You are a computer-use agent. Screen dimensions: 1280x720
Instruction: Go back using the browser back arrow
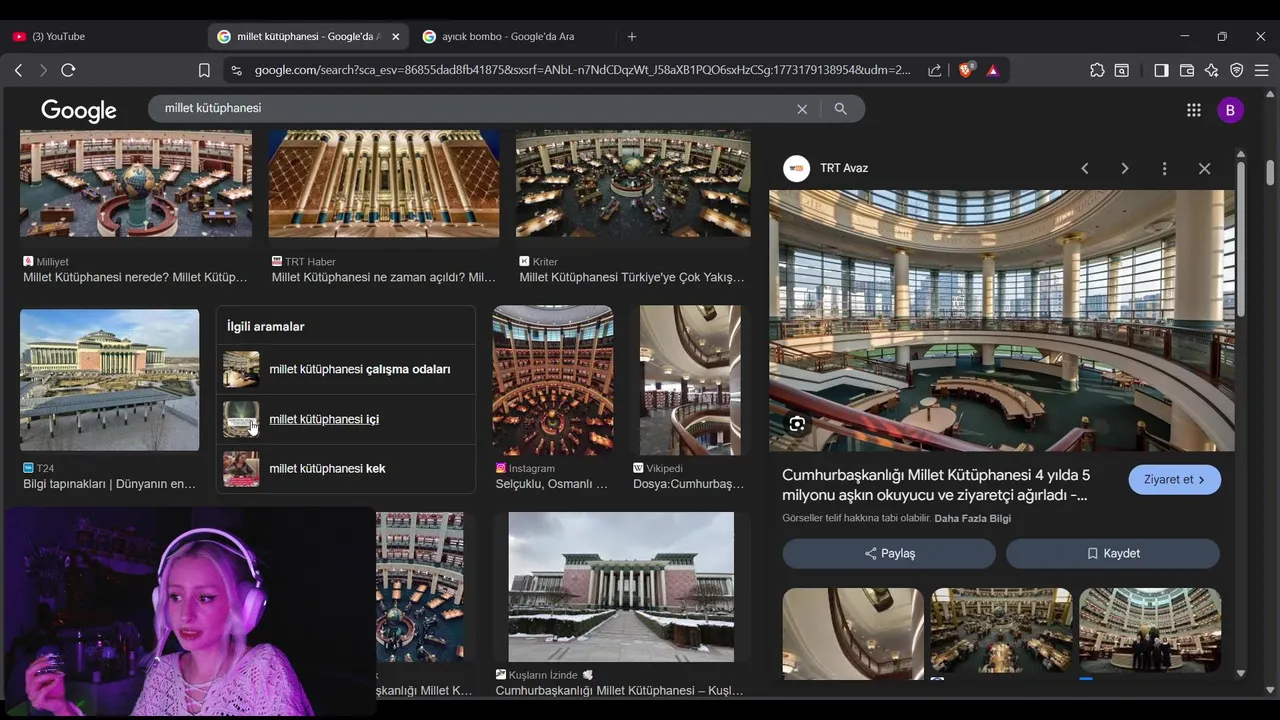click(18, 70)
